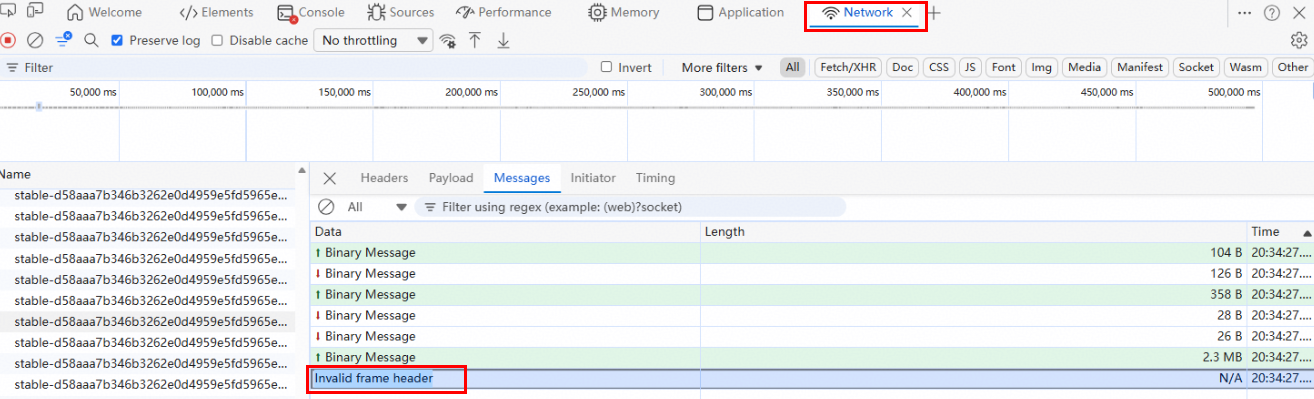Click the Data column header
Screen dimensions: 1314x399
[504, 231]
